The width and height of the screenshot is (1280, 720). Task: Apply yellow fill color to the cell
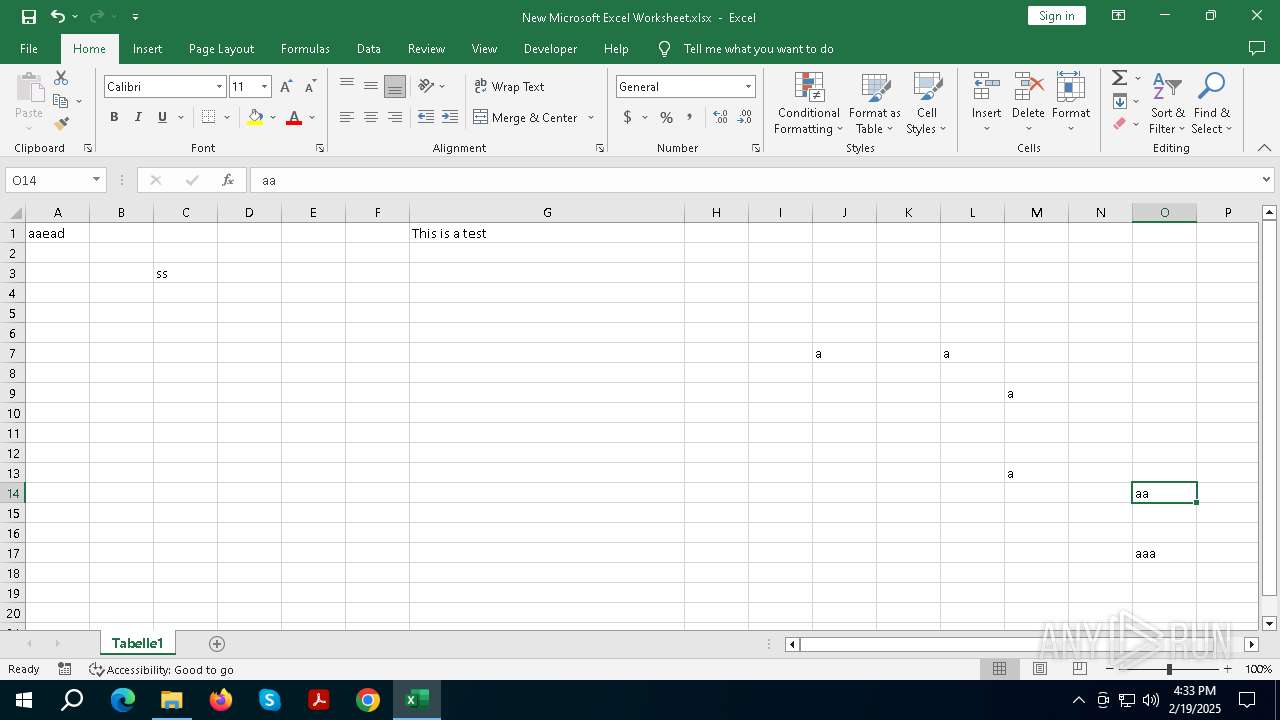(x=255, y=117)
